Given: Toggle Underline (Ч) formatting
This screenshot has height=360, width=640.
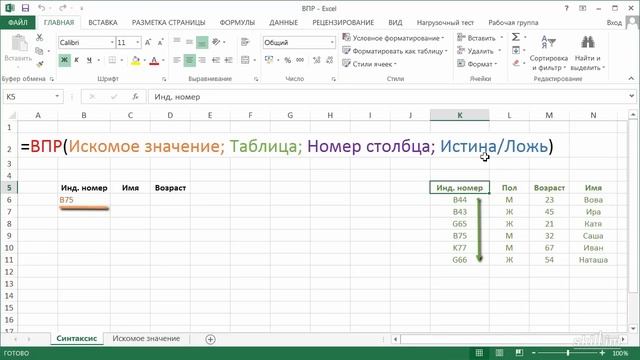Looking at the screenshot, I should [89, 60].
